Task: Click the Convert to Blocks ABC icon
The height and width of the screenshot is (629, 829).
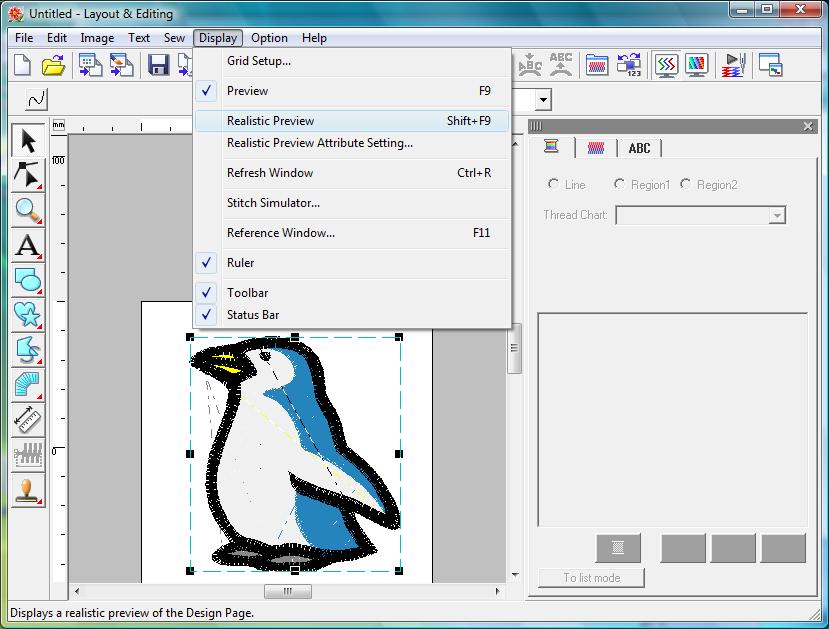Action: pyautogui.click(x=560, y=65)
